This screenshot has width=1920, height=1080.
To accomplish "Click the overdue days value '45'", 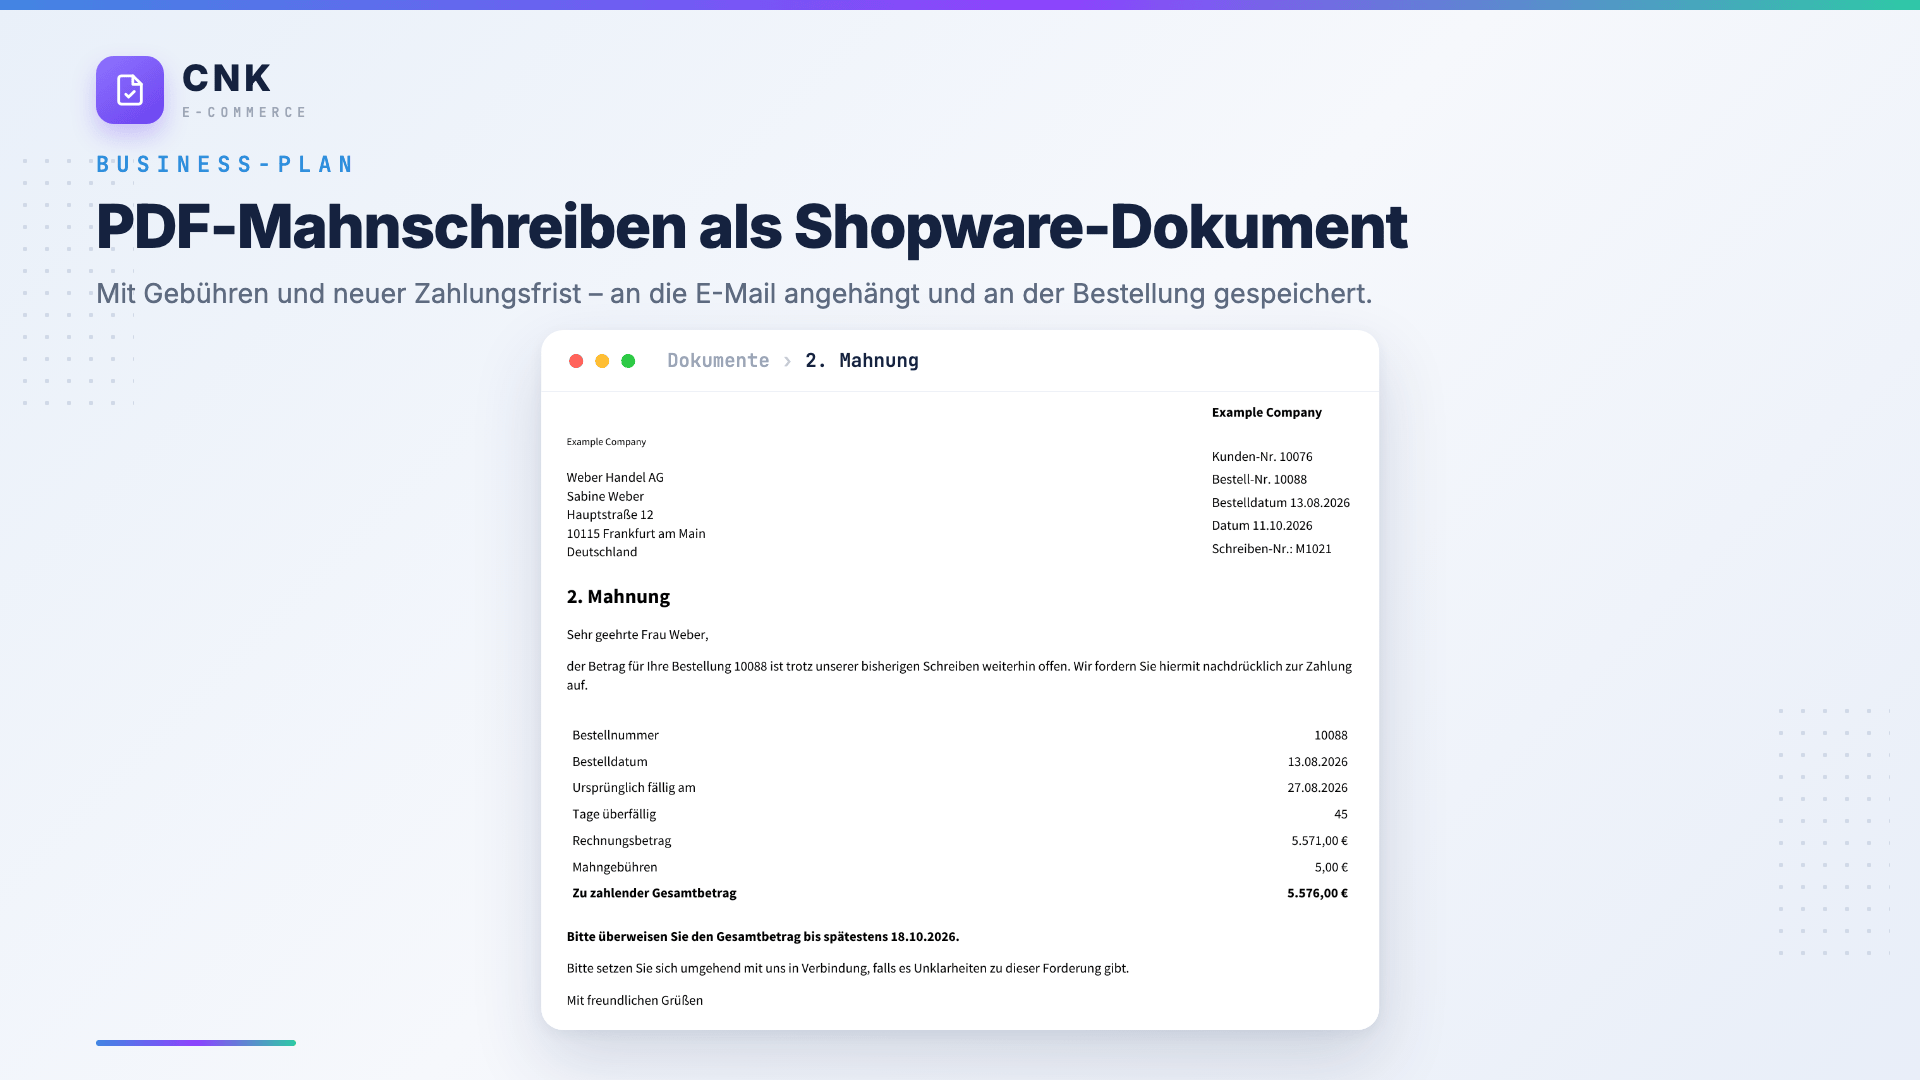I will coord(1340,814).
